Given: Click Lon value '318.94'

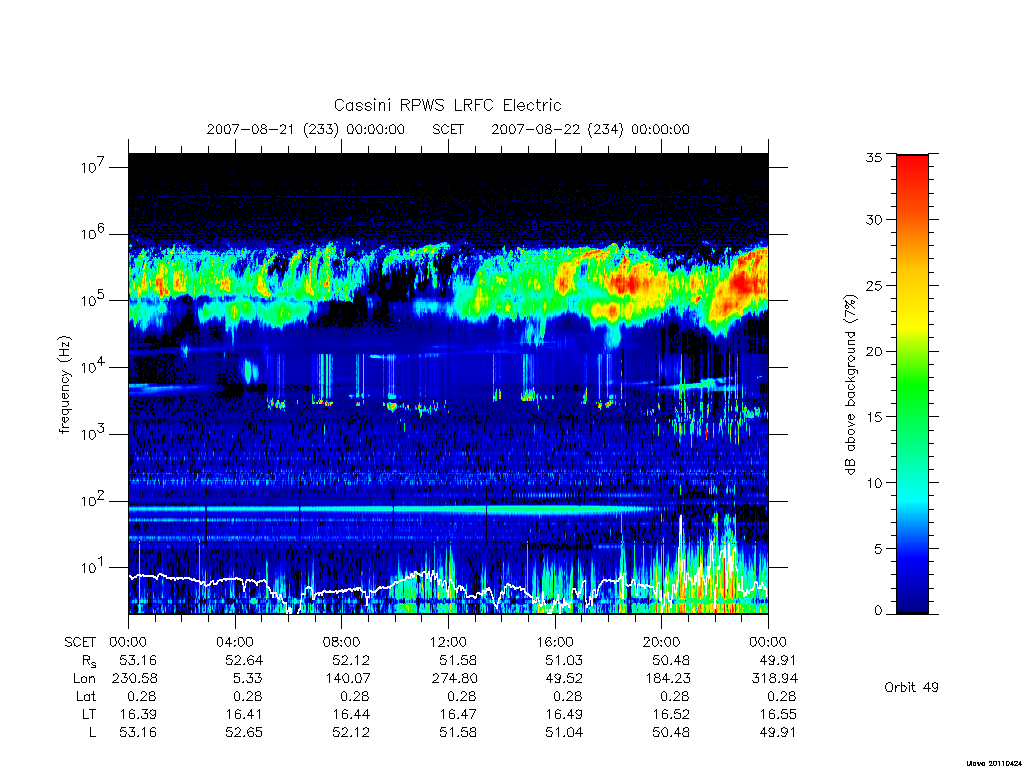Looking at the screenshot, I should (x=775, y=679).
